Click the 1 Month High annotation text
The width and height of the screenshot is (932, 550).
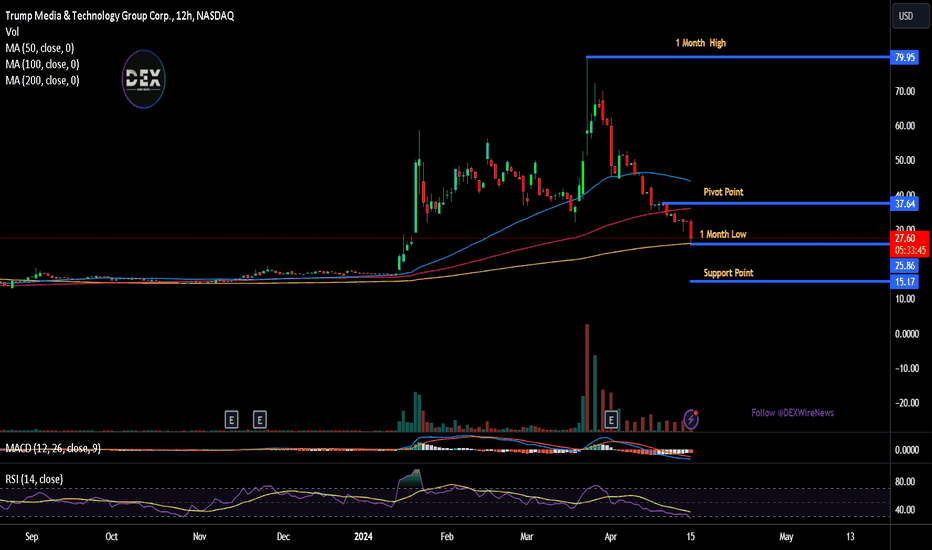700,43
